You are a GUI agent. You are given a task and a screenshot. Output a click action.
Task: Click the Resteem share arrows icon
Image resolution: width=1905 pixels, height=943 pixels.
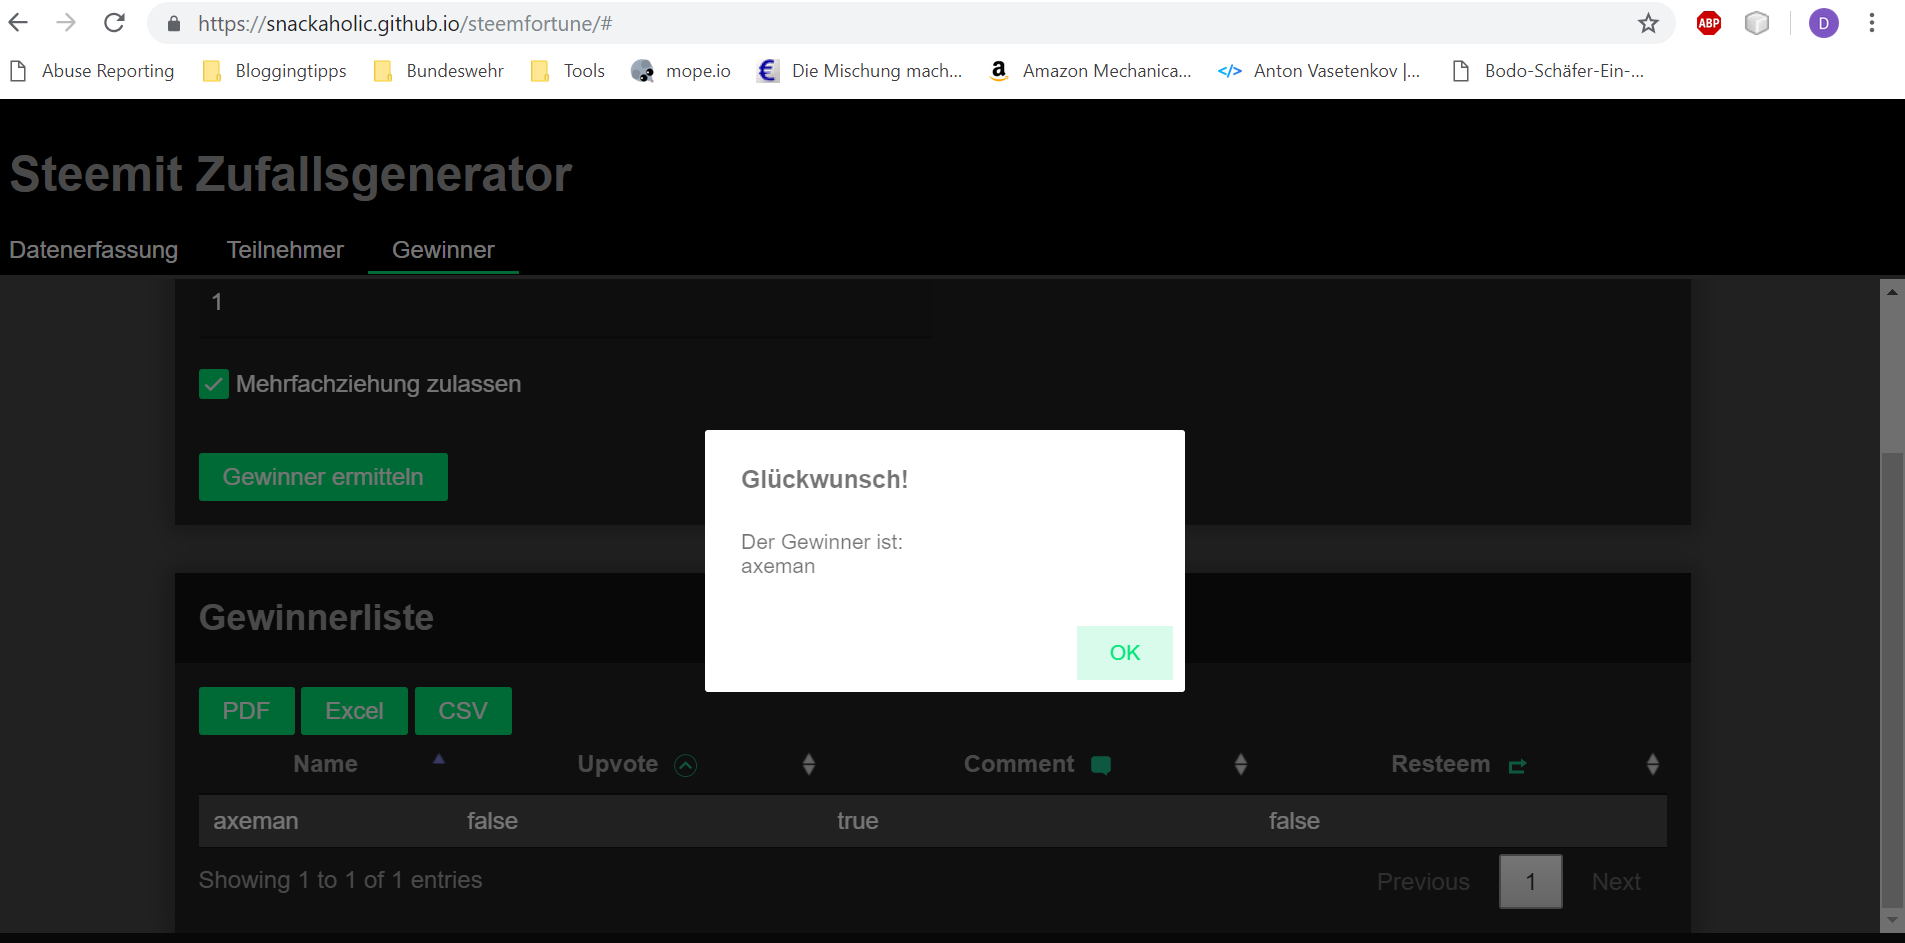(1517, 766)
